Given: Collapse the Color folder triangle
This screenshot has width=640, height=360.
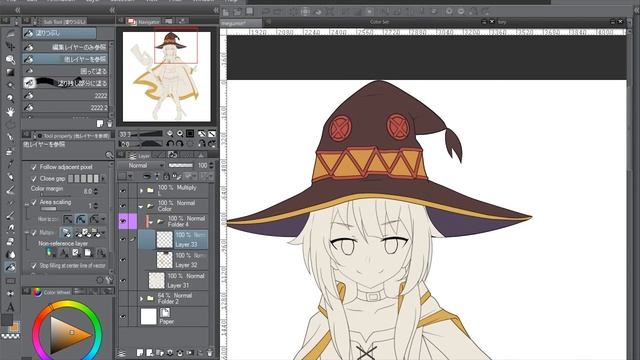Looking at the screenshot, I should click(x=141, y=207).
